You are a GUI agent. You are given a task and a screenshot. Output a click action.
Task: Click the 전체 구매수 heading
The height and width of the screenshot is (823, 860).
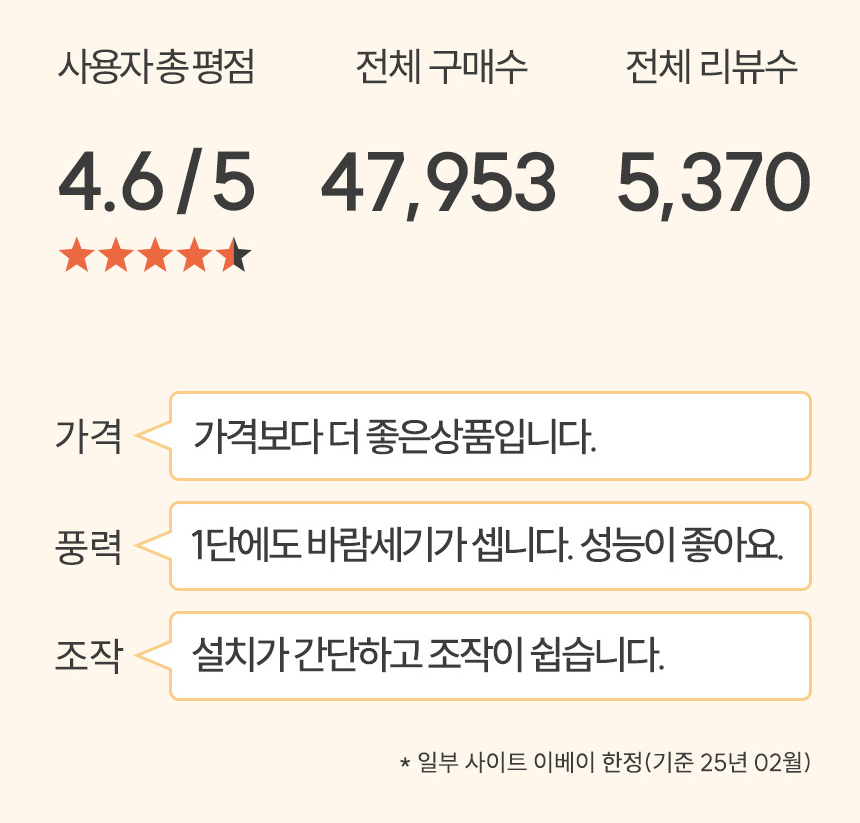441,69
